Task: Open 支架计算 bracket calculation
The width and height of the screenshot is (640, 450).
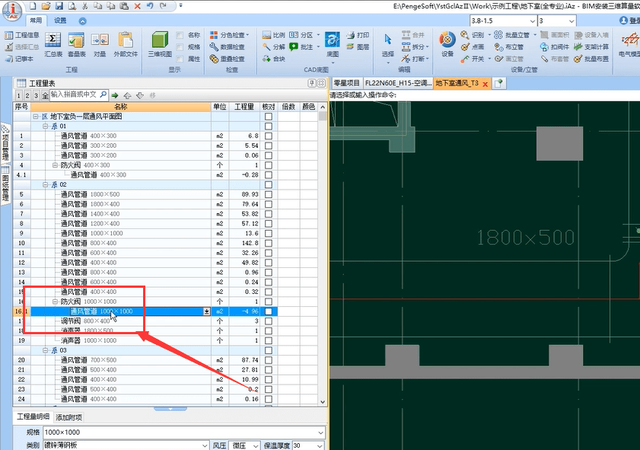Action: coord(591,47)
